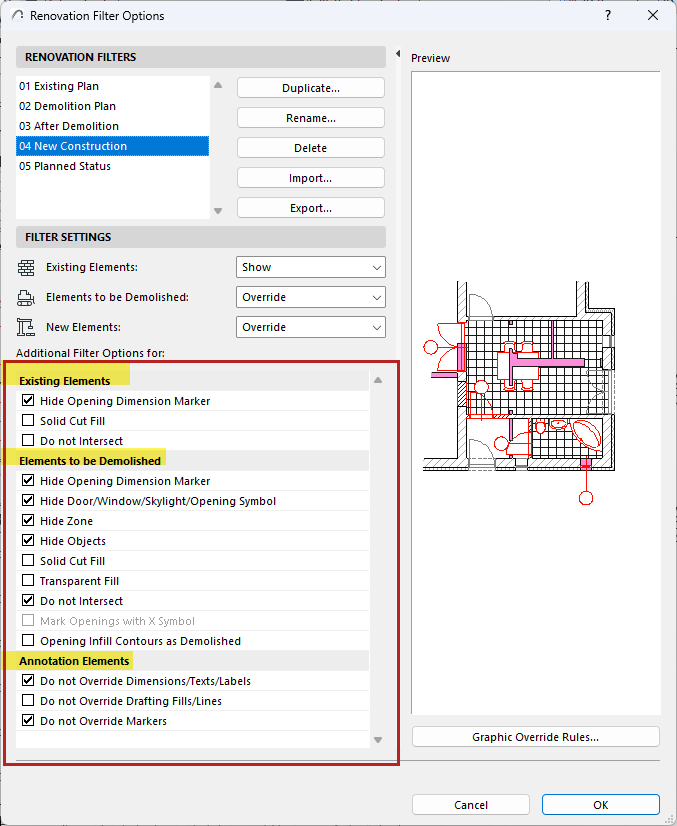The height and width of the screenshot is (826, 677).
Task: Enable the Transparent Fill checkbox
Action: [28, 581]
